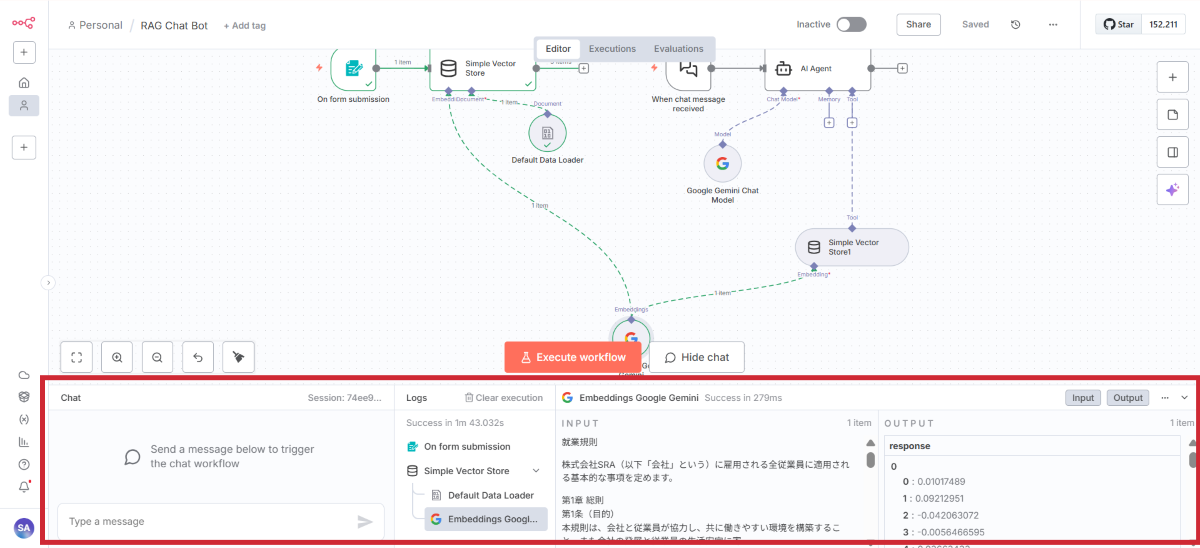Viewport: 1200px width, 548px height.
Task: Click the fit-to-view canvas icon
Action: 77,357
